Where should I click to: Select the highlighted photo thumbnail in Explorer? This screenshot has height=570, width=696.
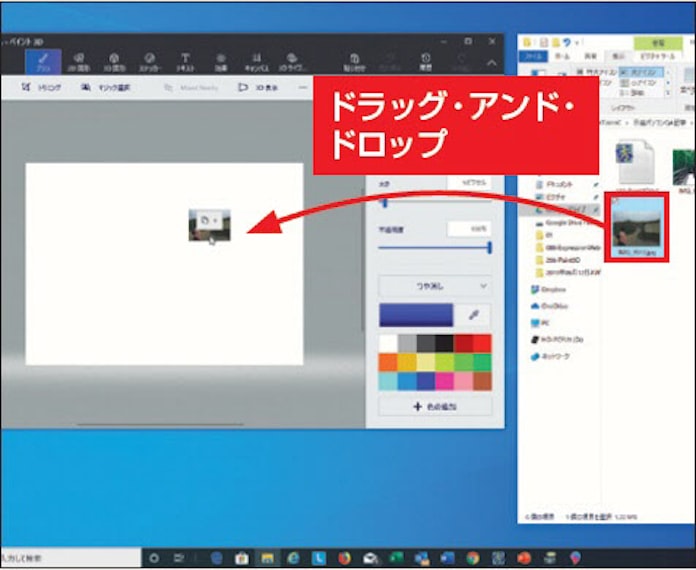click(x=637, y=226)
